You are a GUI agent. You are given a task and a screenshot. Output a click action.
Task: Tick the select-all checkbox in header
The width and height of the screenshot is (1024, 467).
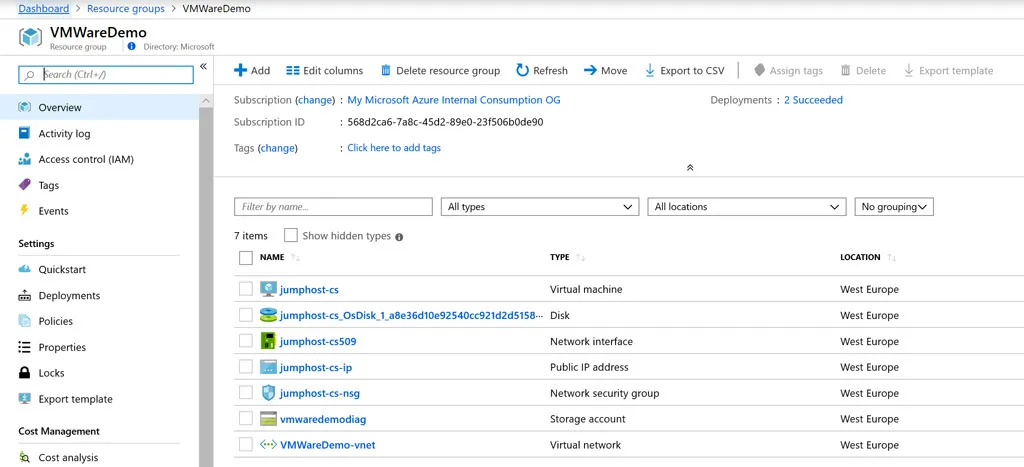pos(246,257)
